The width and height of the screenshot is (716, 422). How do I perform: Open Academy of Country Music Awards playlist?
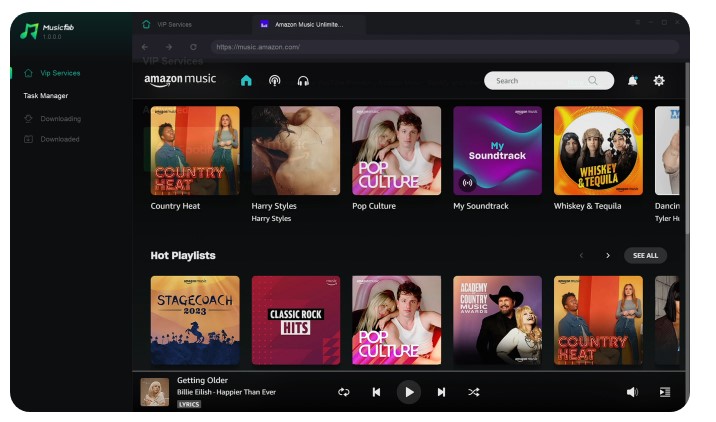[497, 320]
